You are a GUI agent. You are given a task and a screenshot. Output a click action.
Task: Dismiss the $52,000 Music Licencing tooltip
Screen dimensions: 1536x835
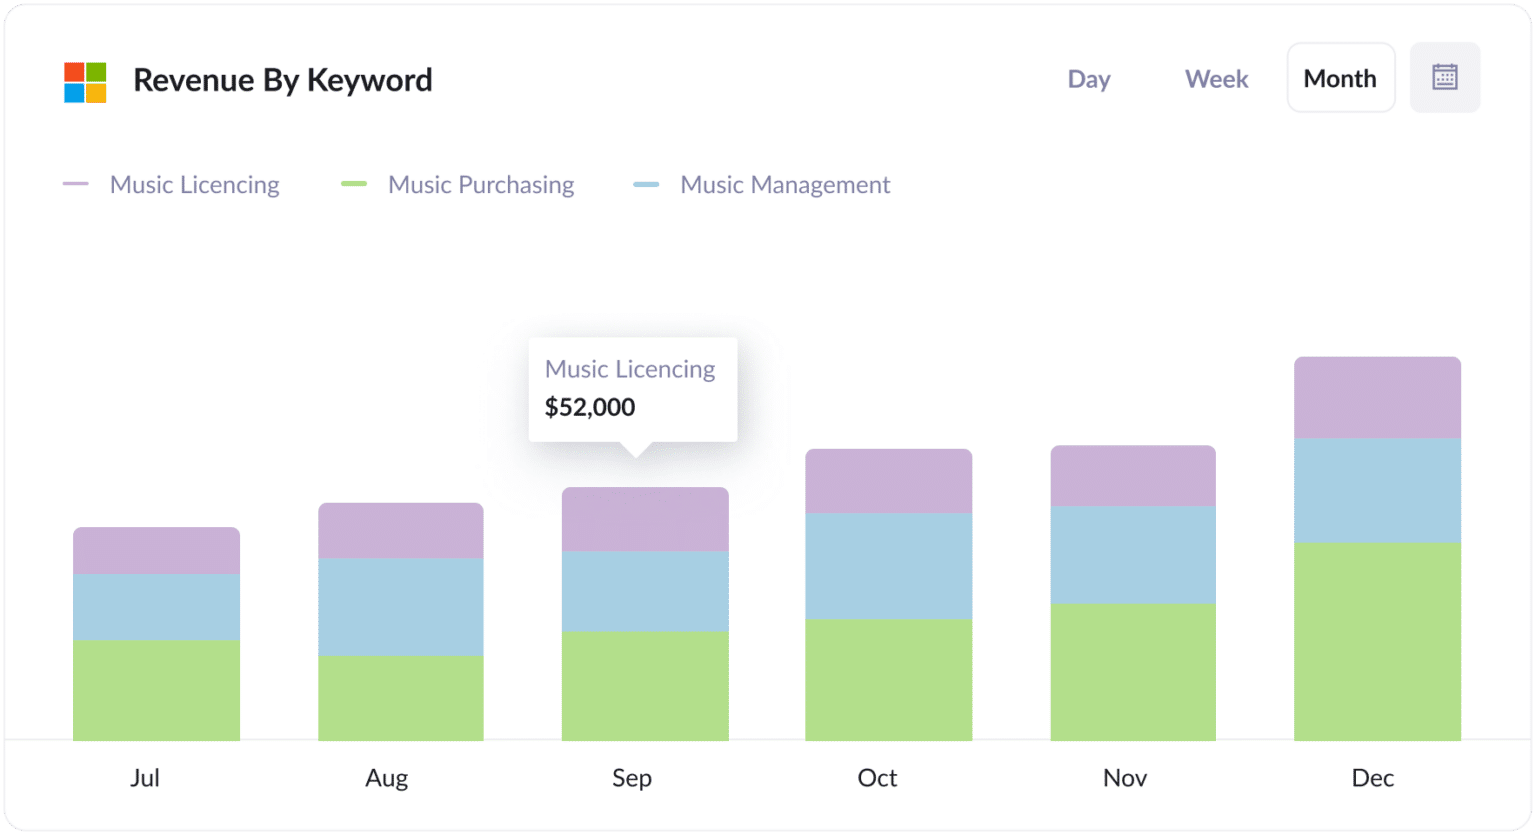point(632,389)
